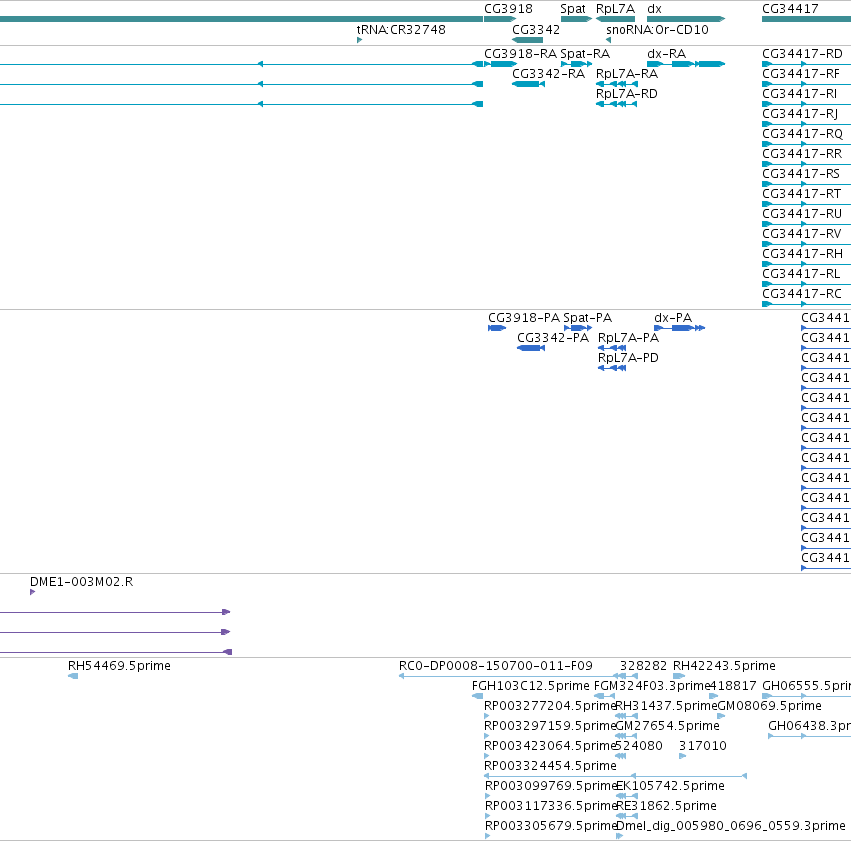Open transcript CG3342-RA
Viewport: 851px width, 841px height.
click(548, 74)
